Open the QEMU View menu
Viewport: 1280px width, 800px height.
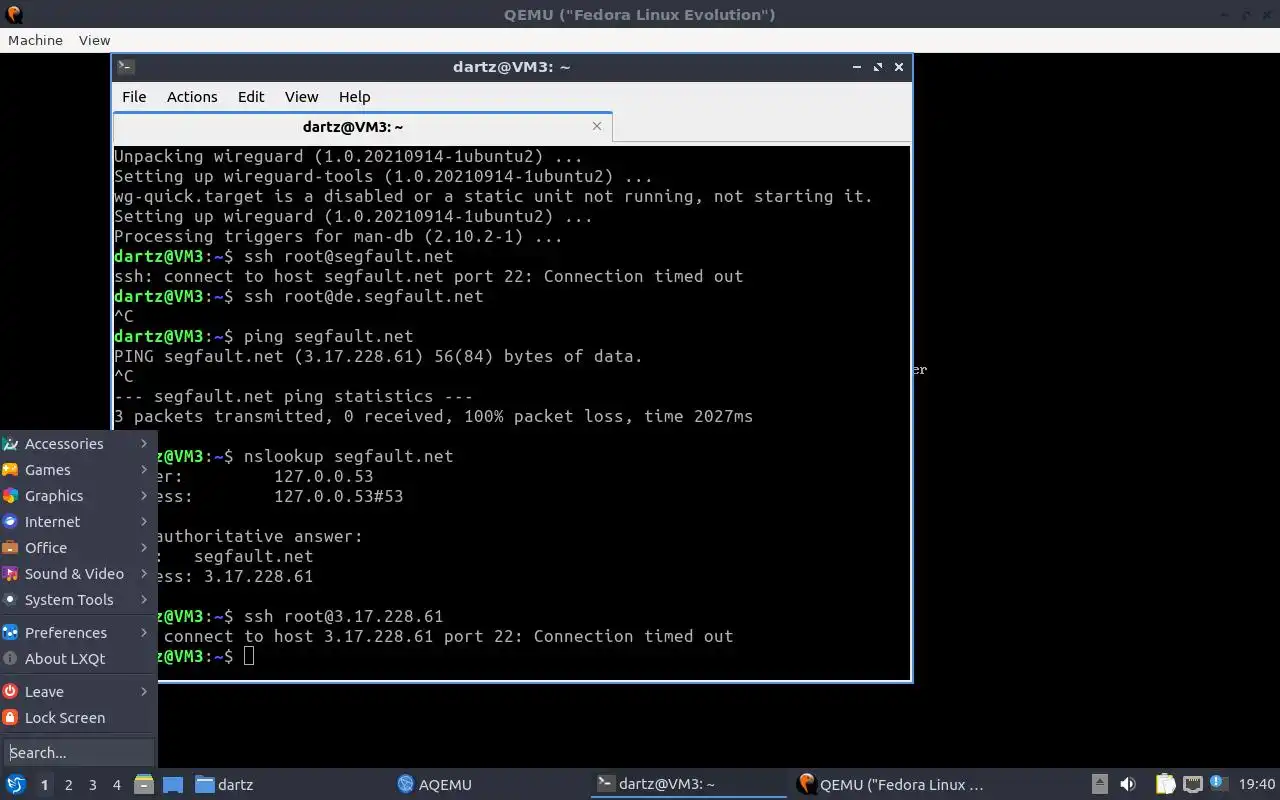[x=94, y=40]
